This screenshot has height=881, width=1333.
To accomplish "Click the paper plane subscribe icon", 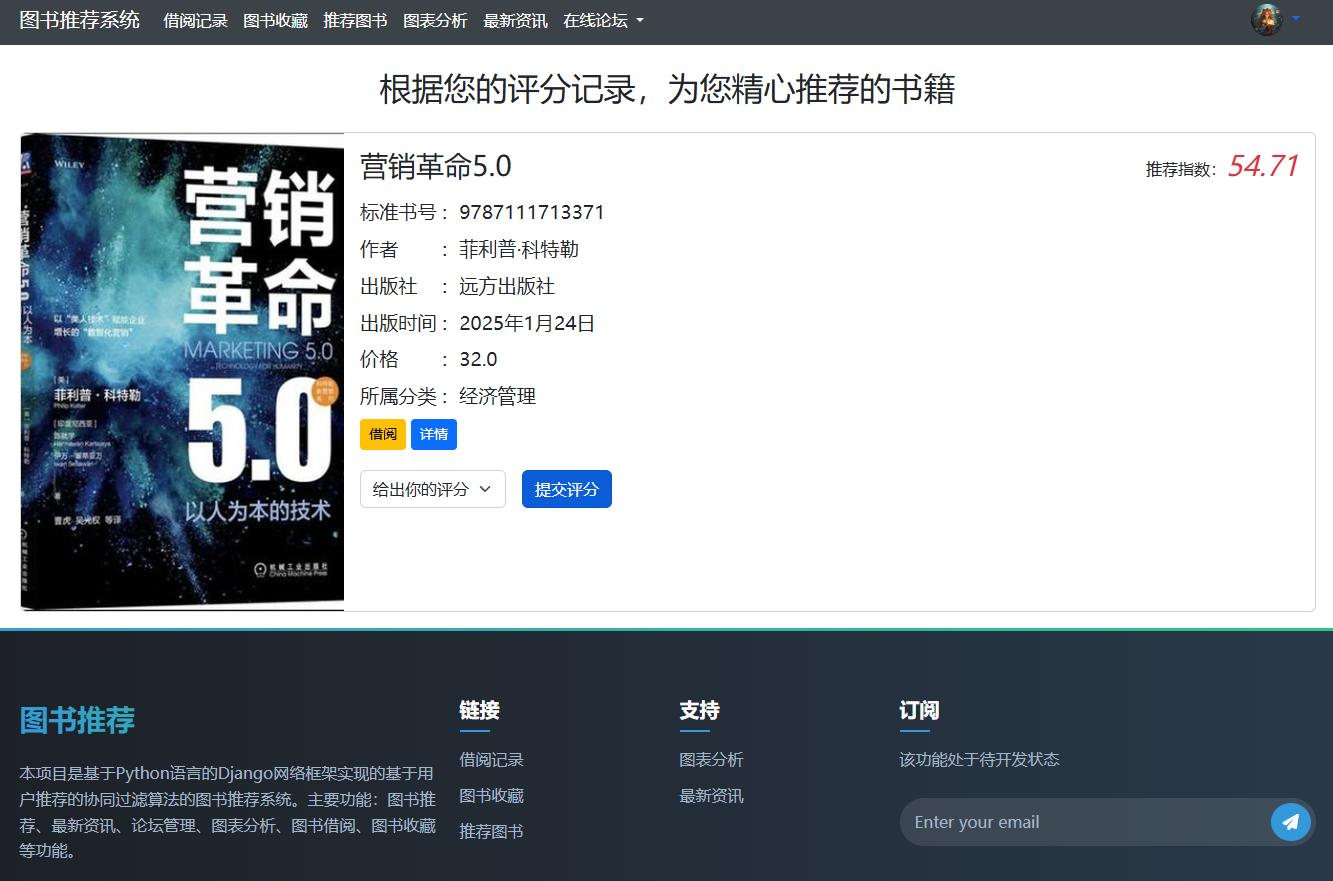I will [x=1291, y=822].
